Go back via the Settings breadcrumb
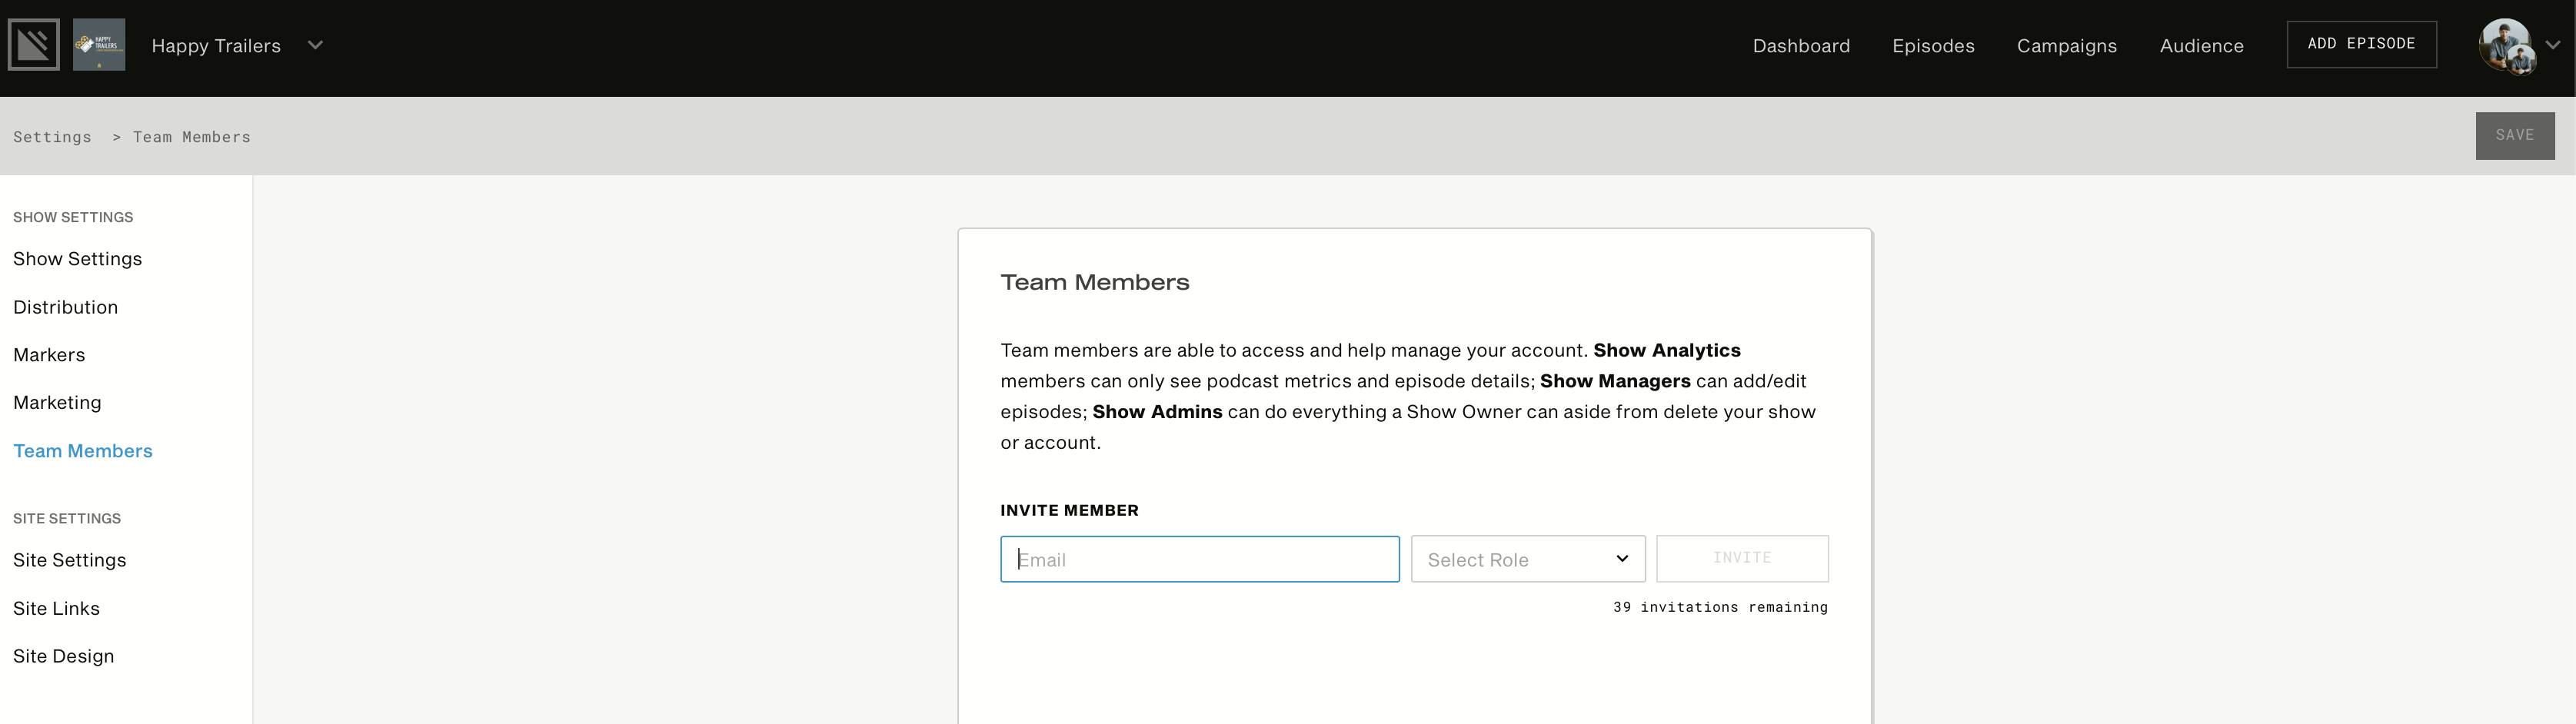The height and width of the screenshot is (724, 2576). [53, 137]
